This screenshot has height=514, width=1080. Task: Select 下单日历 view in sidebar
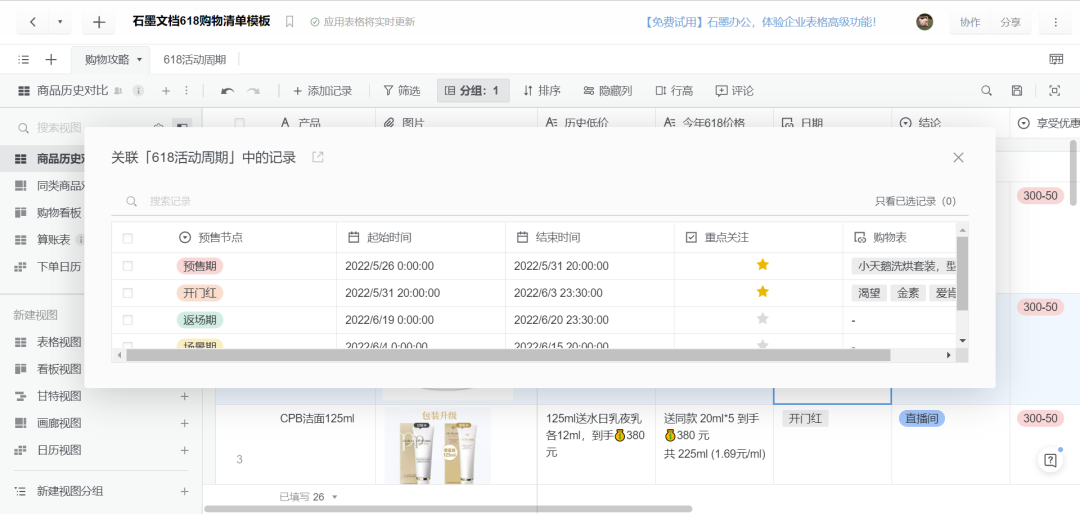coord(59,267)
